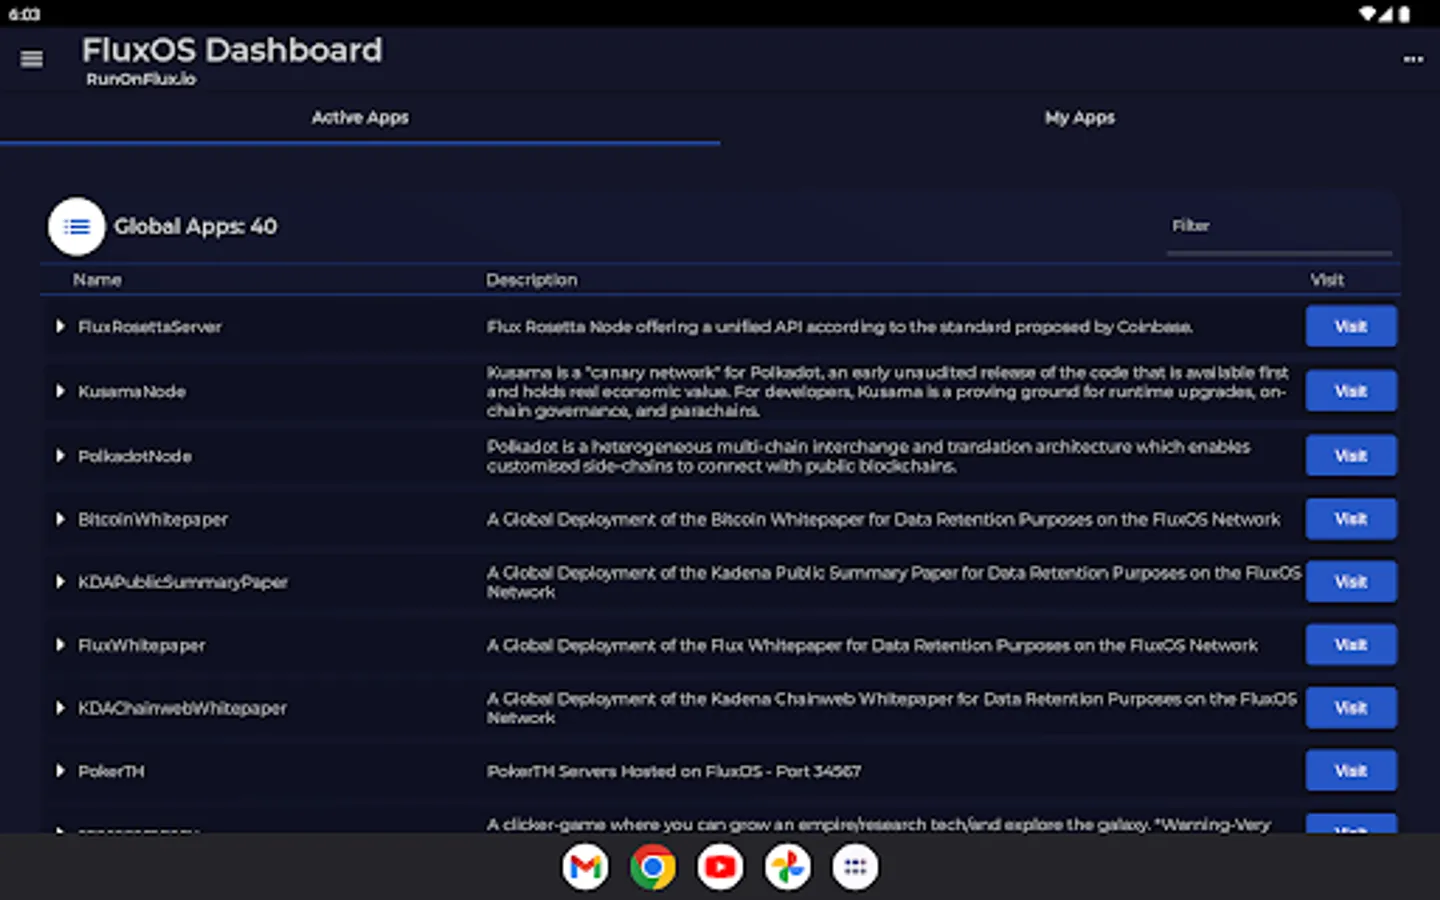Select the PolkadotNode name text
This screenshot has height=900, width=1440.
(x=135, y=456)
